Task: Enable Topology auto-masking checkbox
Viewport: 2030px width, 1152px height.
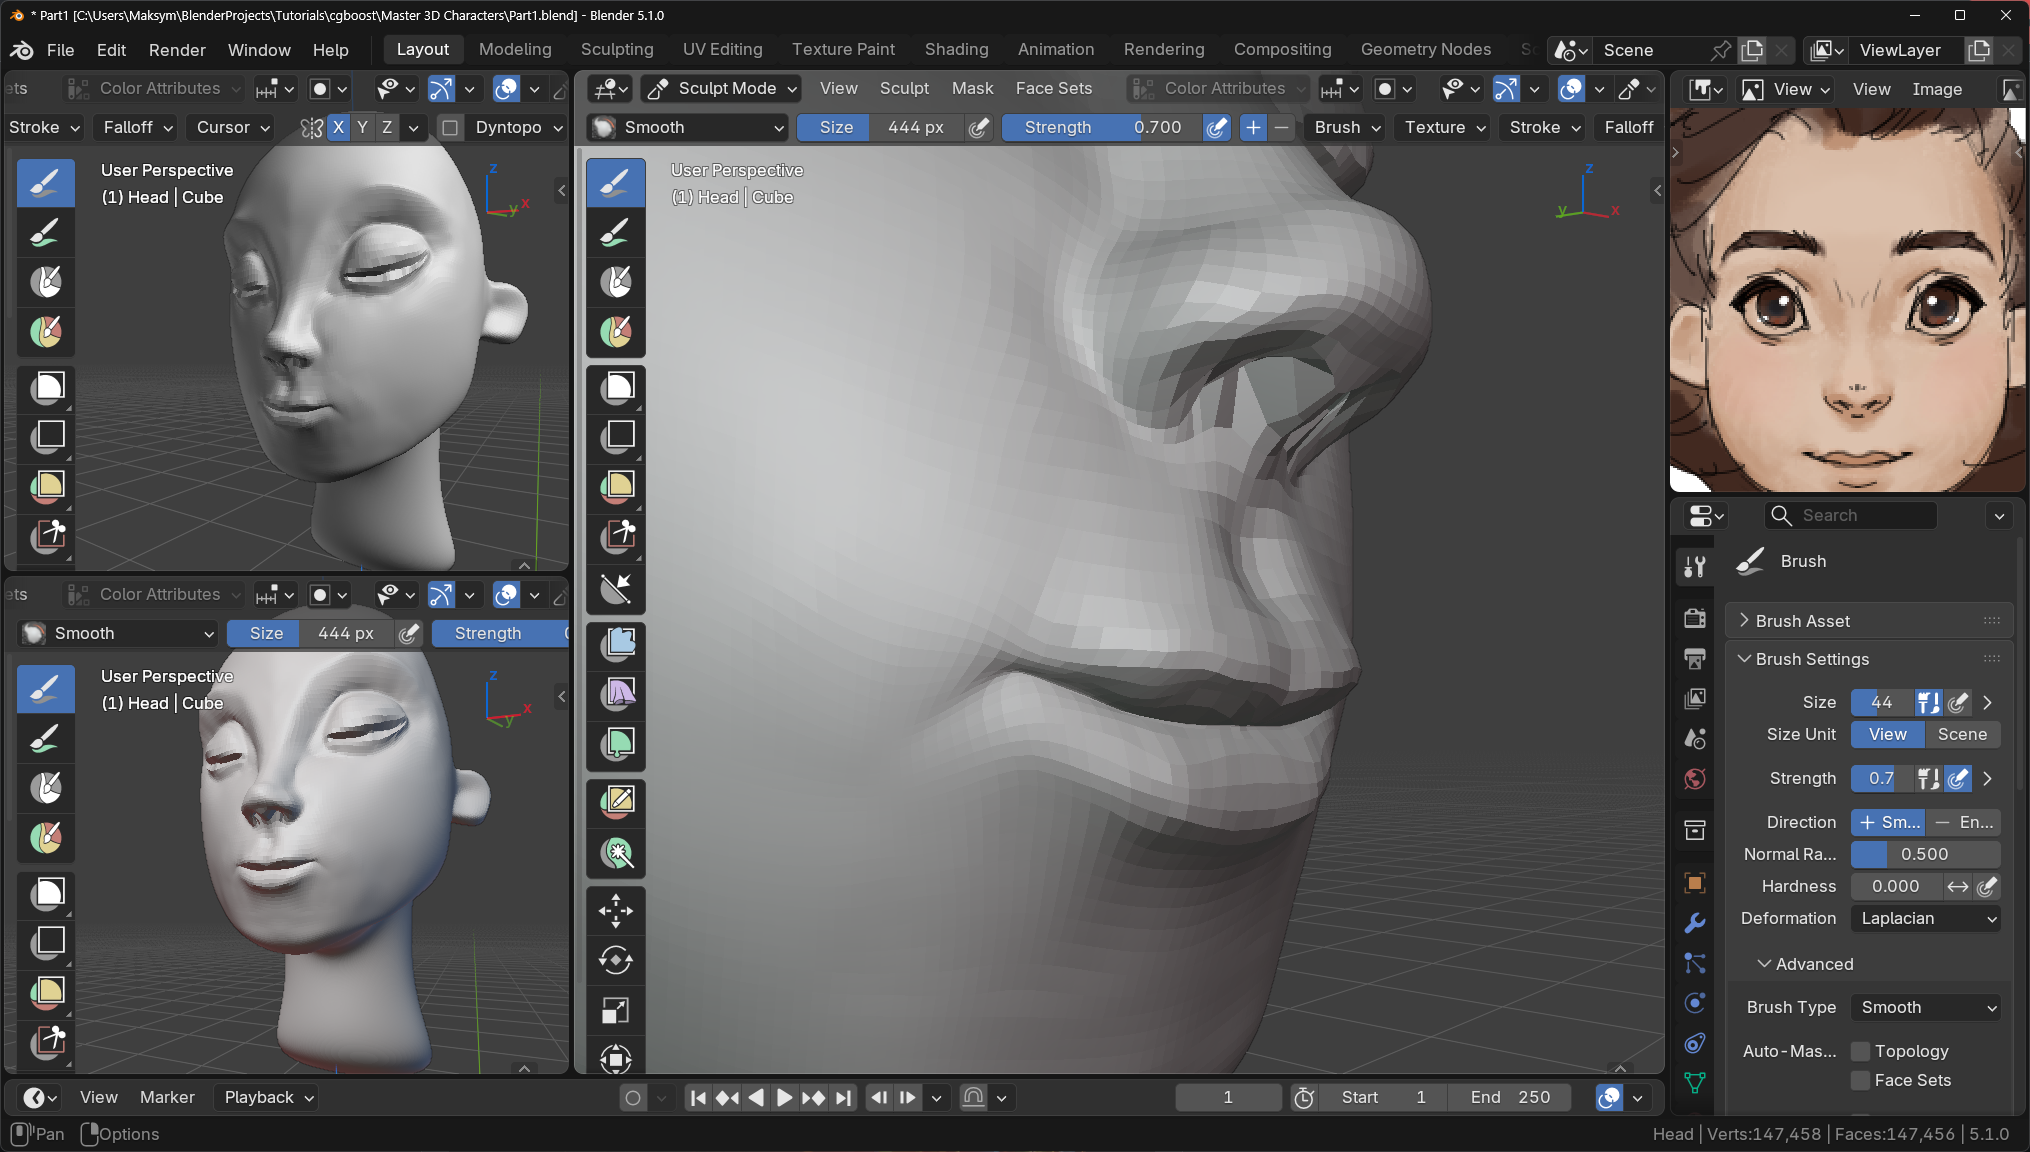Action: [1861, 1051]
